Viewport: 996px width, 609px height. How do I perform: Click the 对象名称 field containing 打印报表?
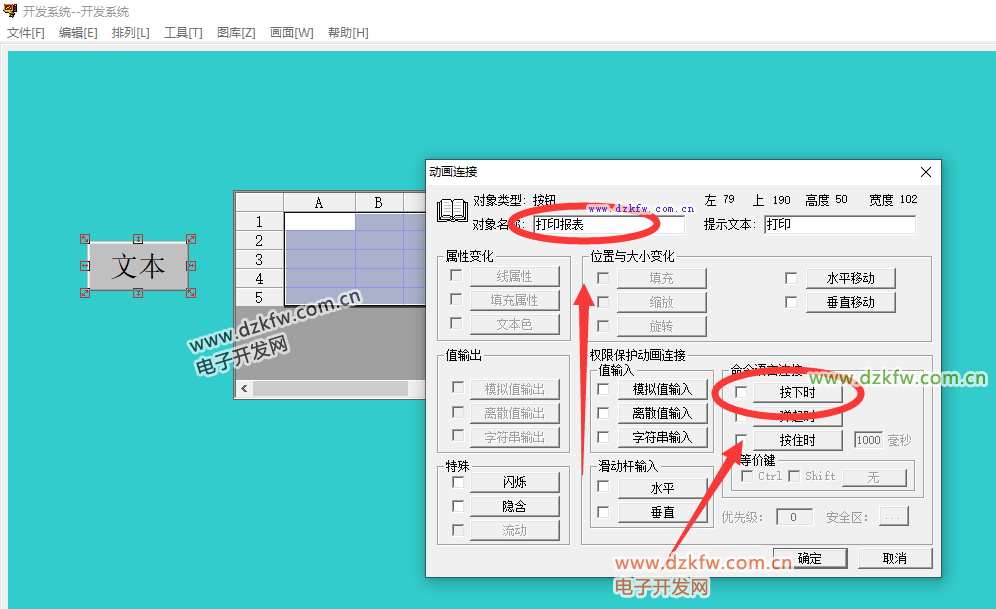[607, 225]
